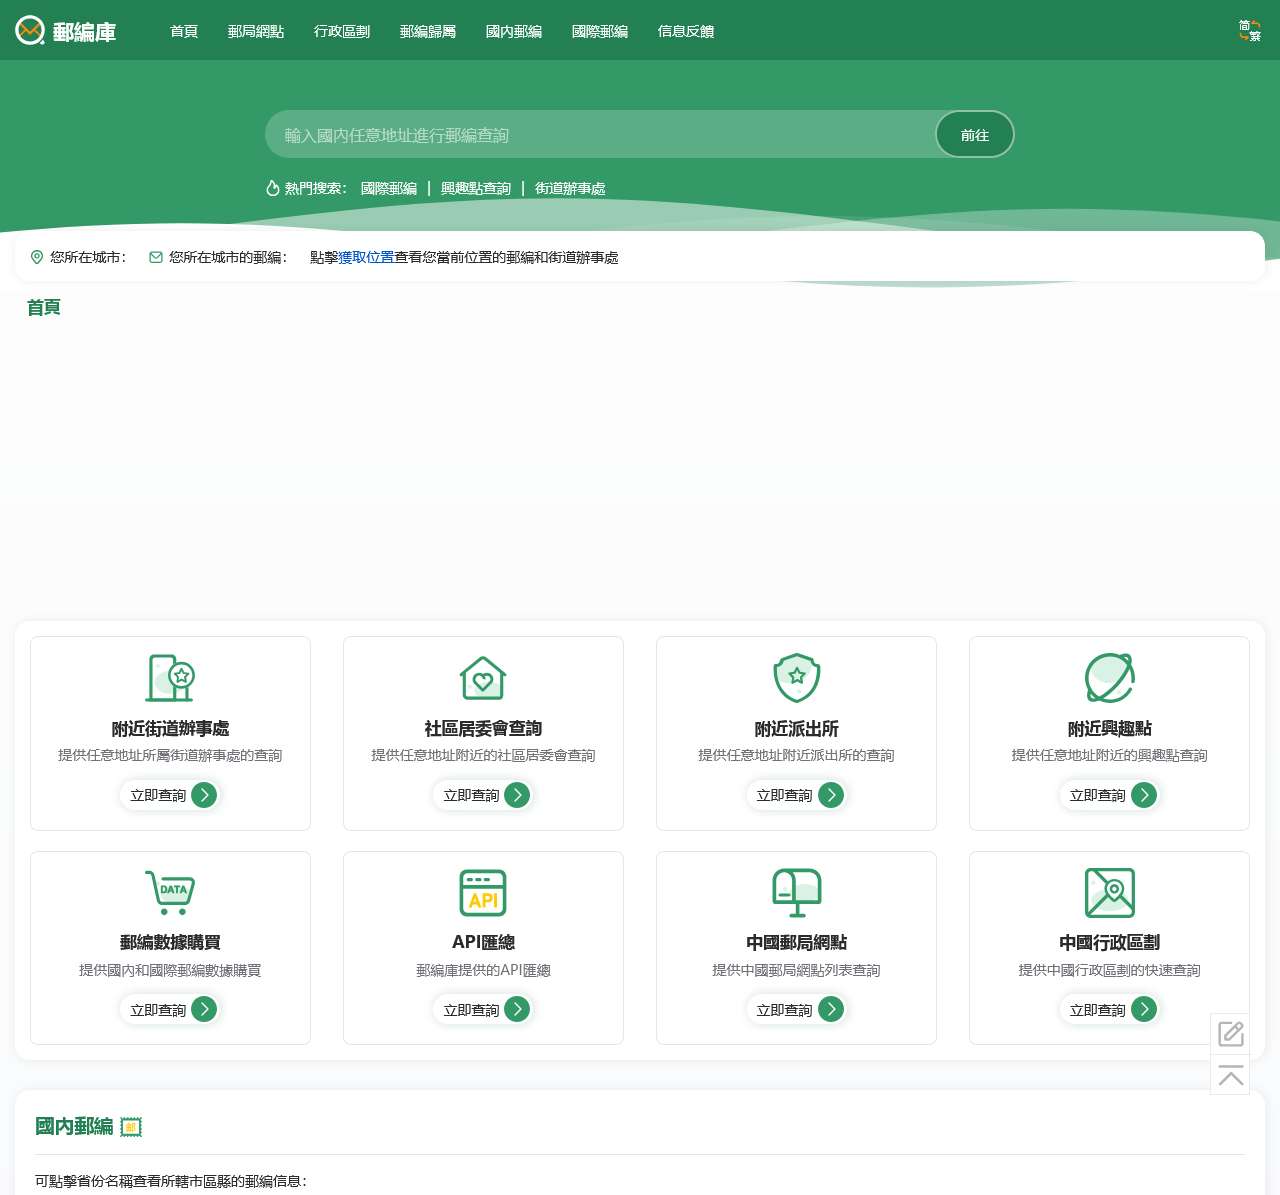Click the 中國郵局網點 mailbox icon
This screenshot has width=1280, height=1195.
(796, 892)
